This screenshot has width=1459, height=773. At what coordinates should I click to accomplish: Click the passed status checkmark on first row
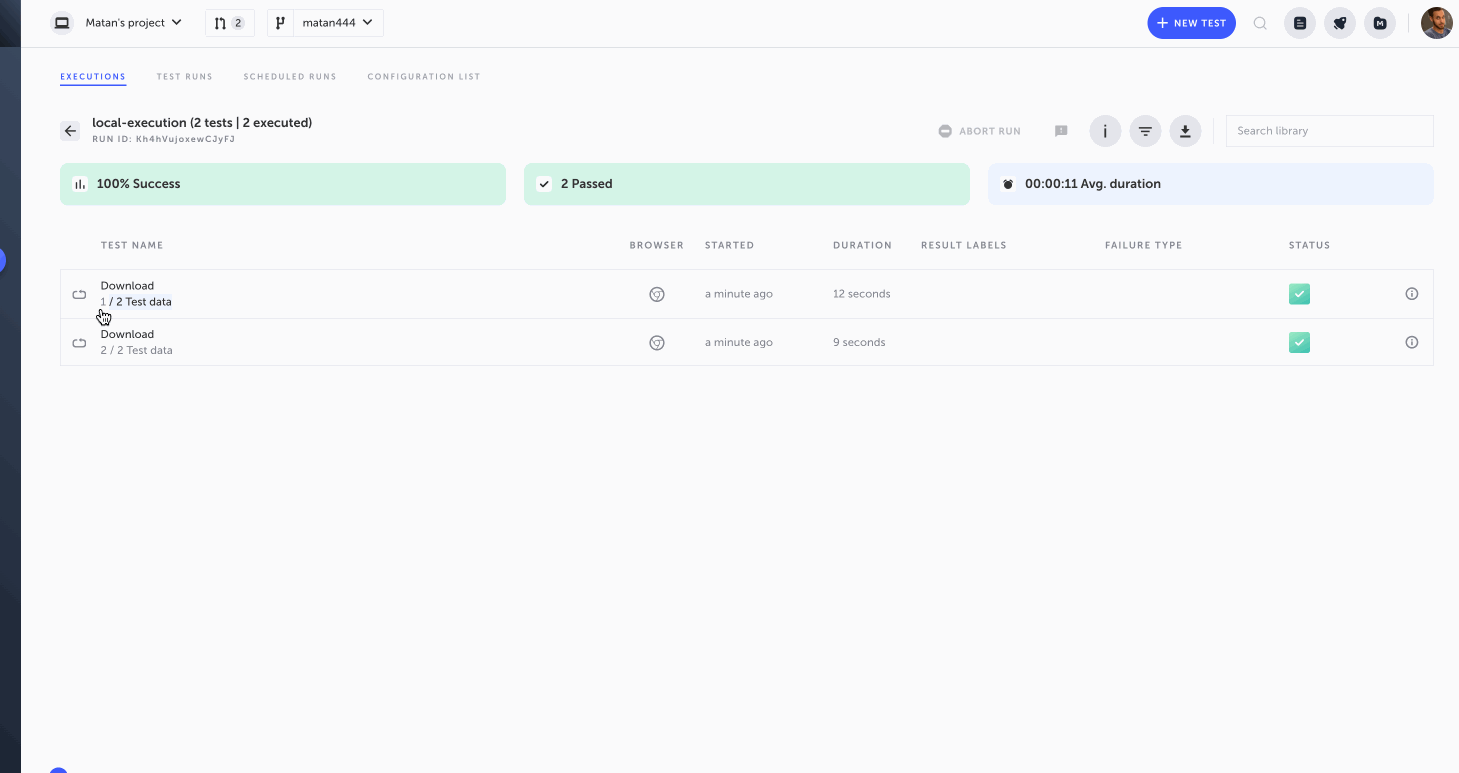pyautogui.click(x=1298, y=293)
